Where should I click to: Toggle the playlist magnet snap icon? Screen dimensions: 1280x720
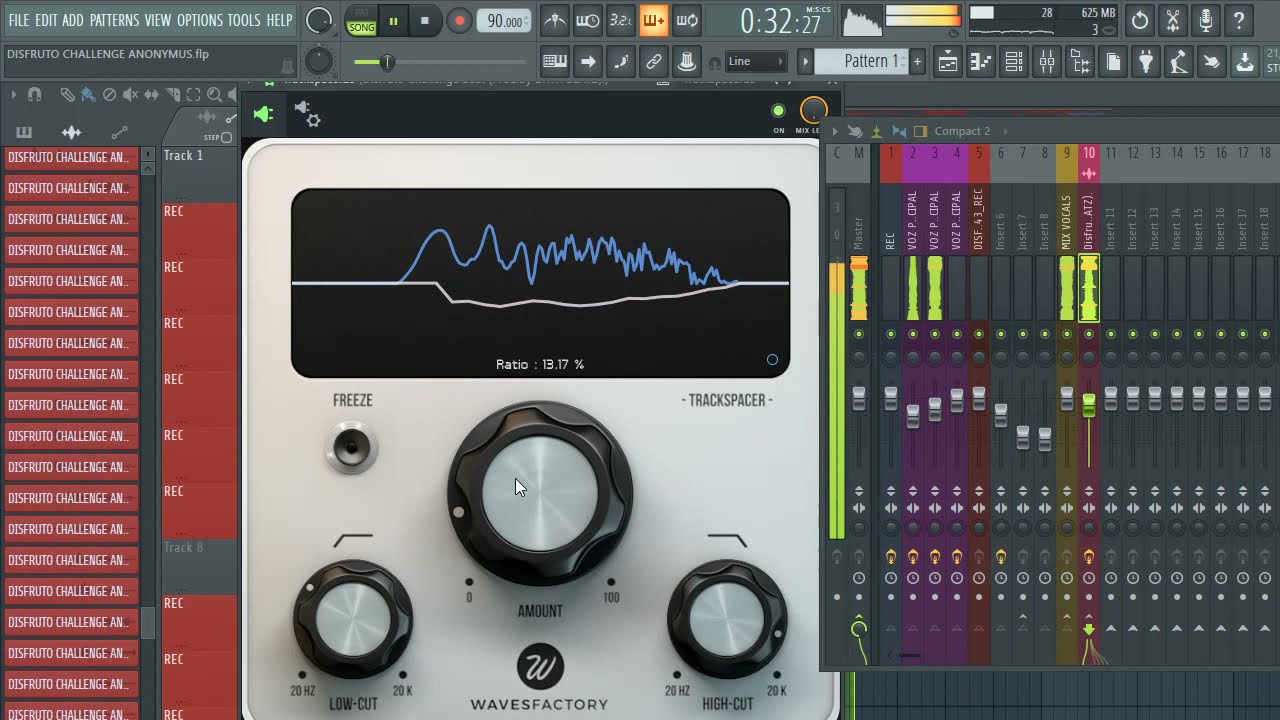coord(34,95)
